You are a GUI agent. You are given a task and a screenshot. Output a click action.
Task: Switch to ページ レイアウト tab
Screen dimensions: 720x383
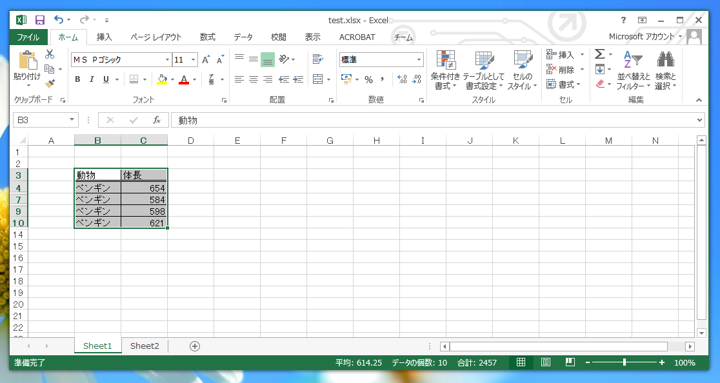(156, 37)
